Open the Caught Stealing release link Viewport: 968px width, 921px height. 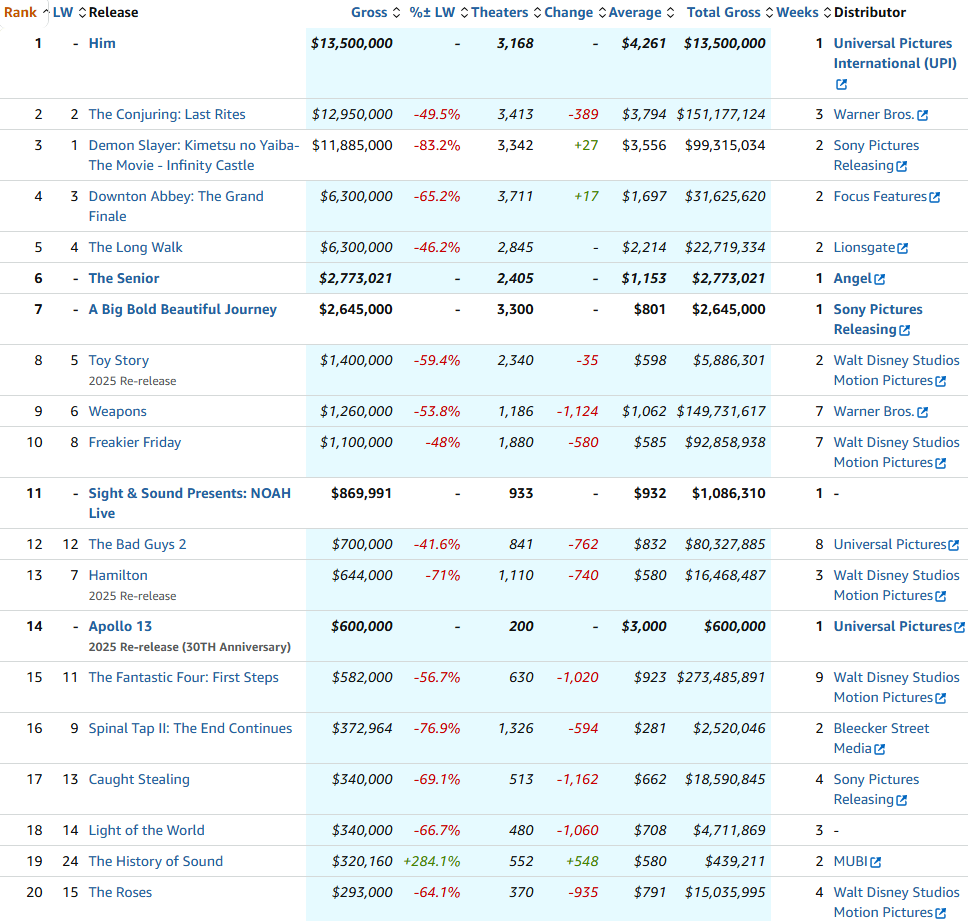click(139, 780)
